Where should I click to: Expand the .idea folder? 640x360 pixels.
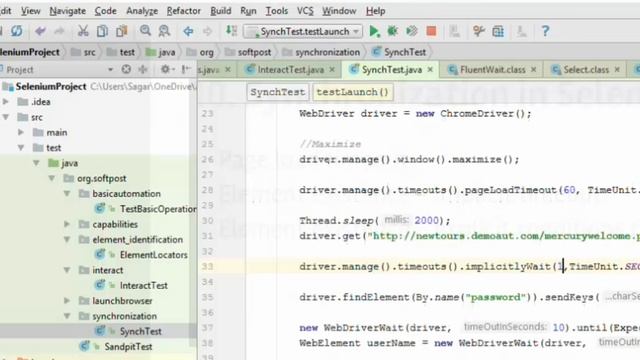point(6,102)
